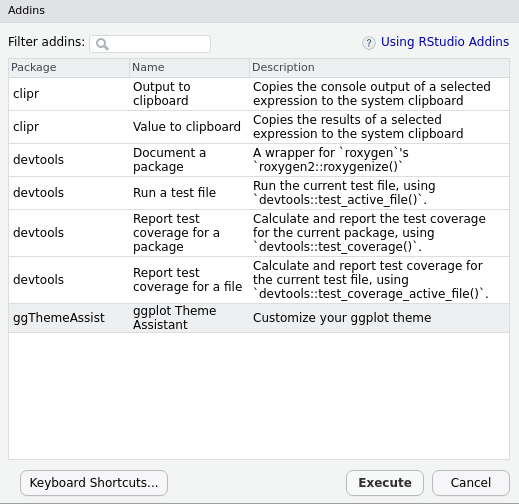Screen dimensions: 519x504
Task: Click the devtools::test_coverage_active_file() description
Action: click(x=371, y=280)
